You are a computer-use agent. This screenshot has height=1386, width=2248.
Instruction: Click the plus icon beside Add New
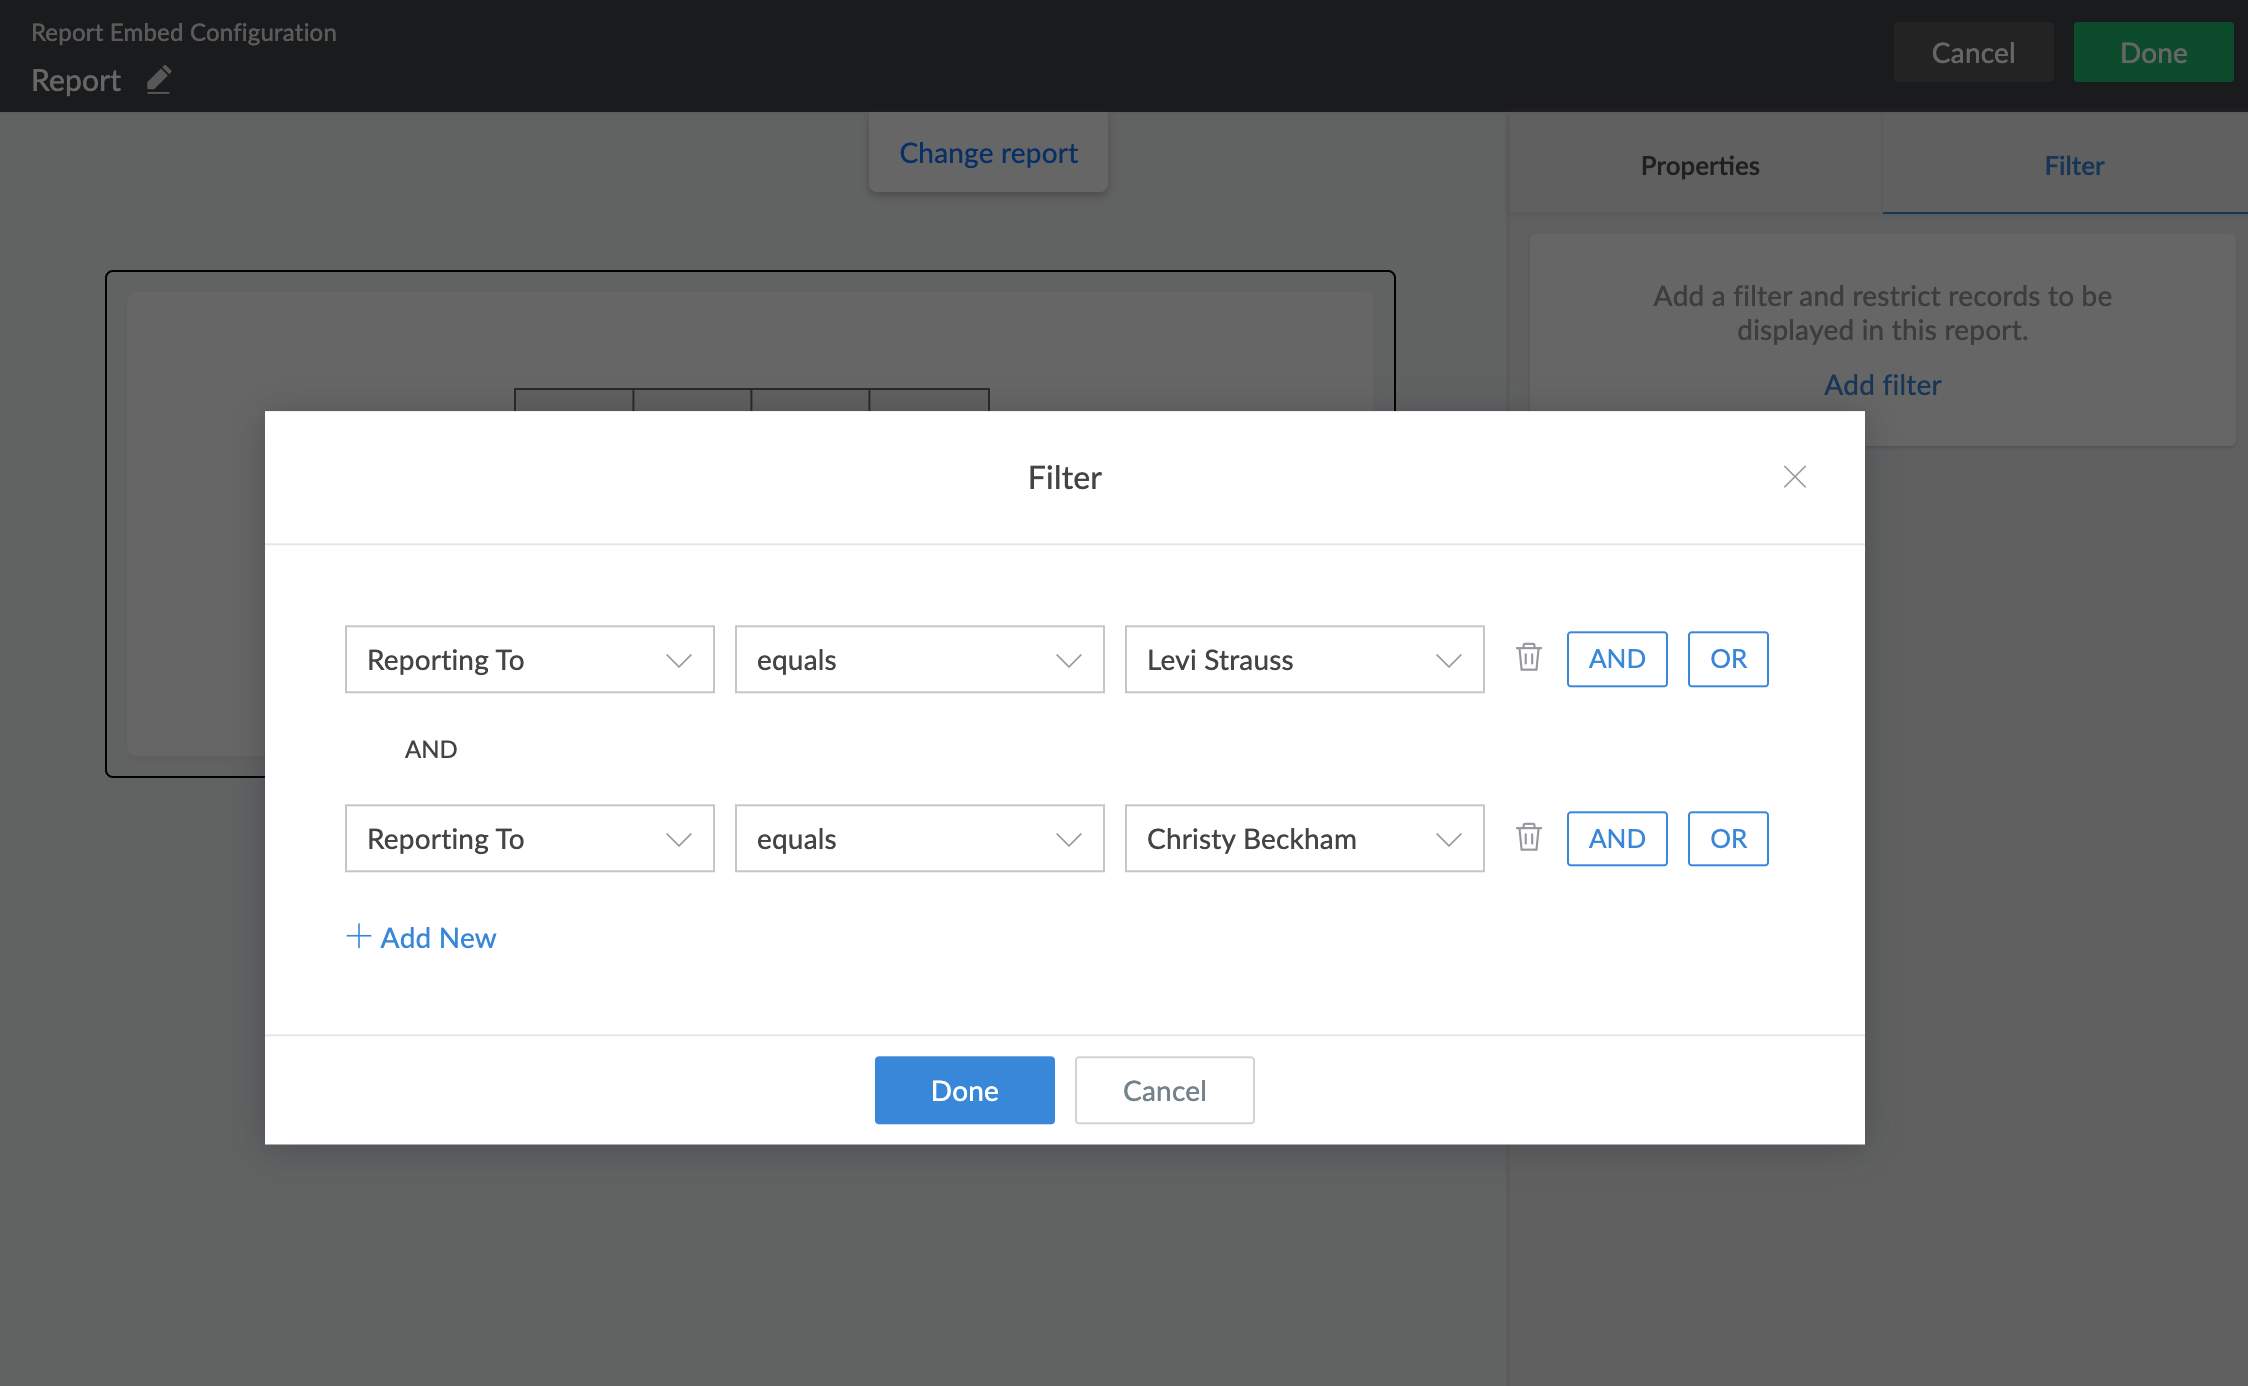pyautogui.click(x=358, y=936)
